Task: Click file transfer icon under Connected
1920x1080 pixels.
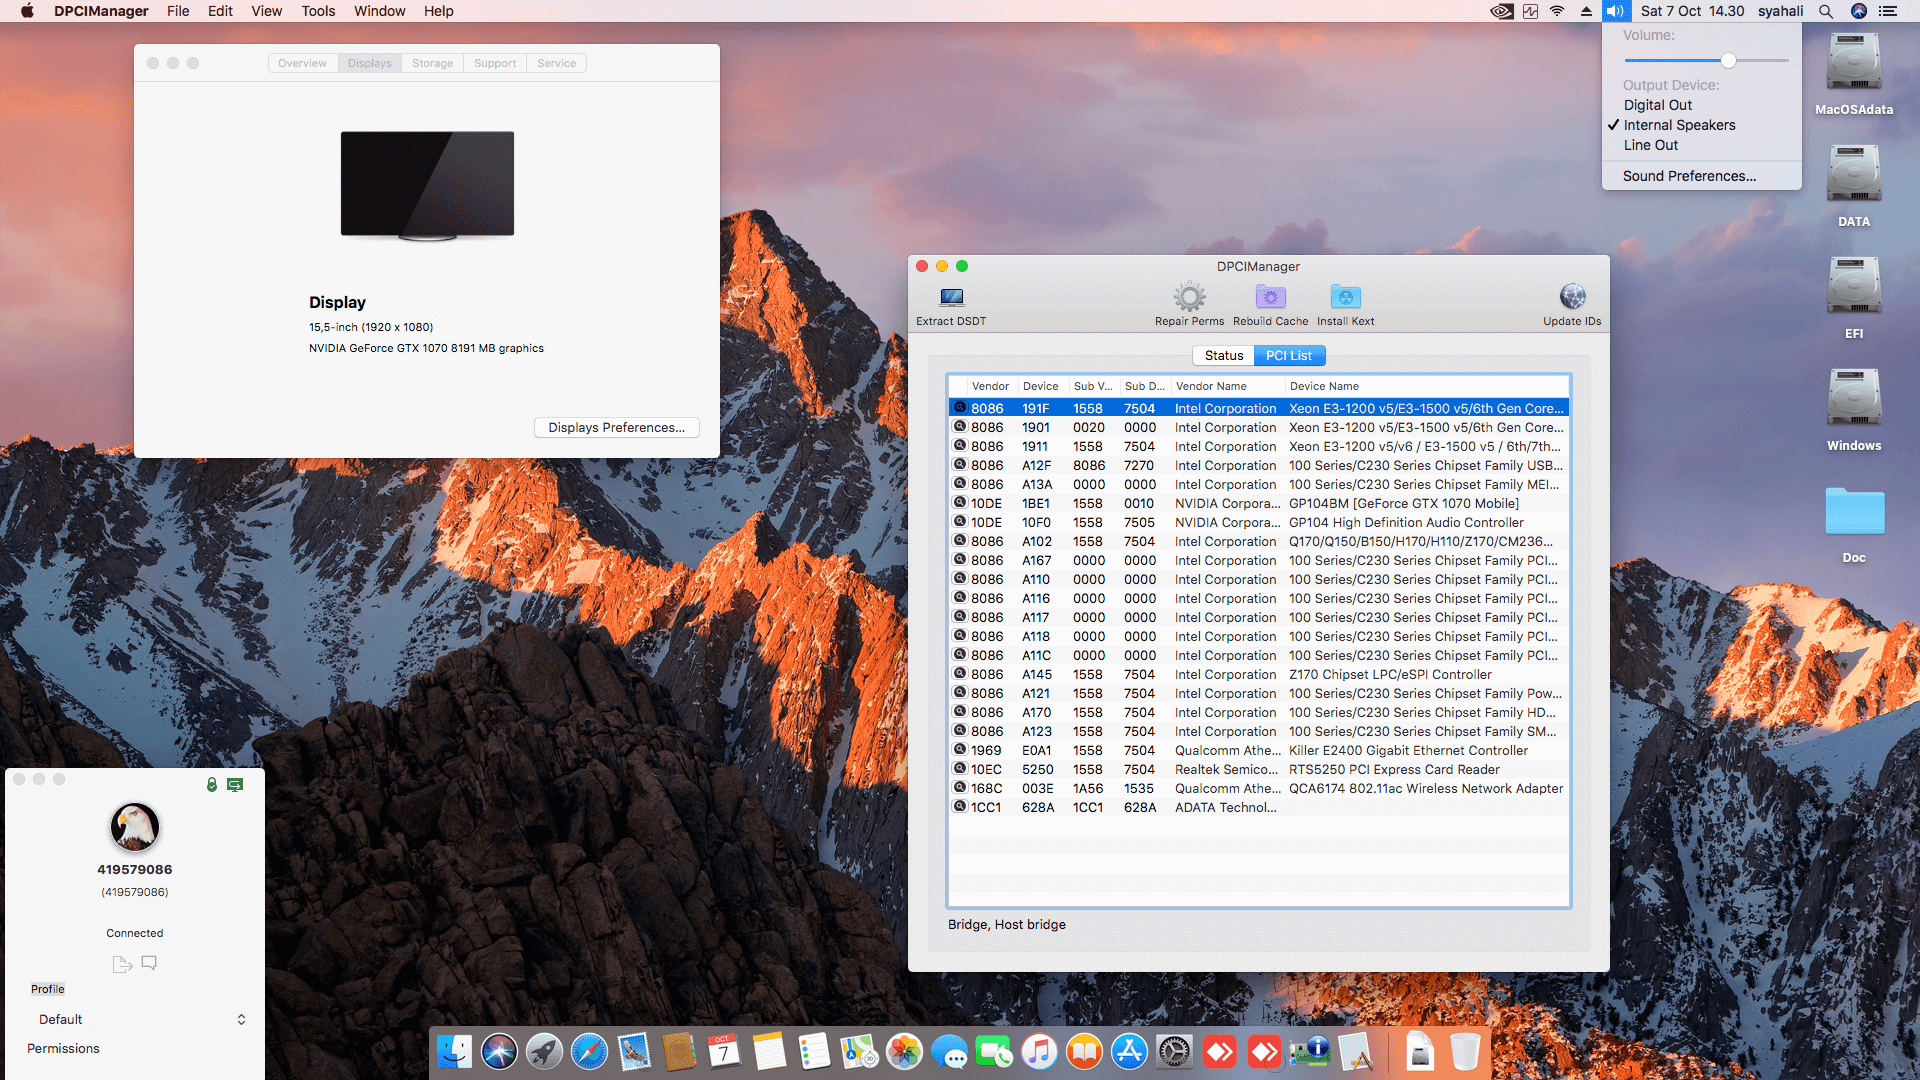Action: [x=122, y=964]
